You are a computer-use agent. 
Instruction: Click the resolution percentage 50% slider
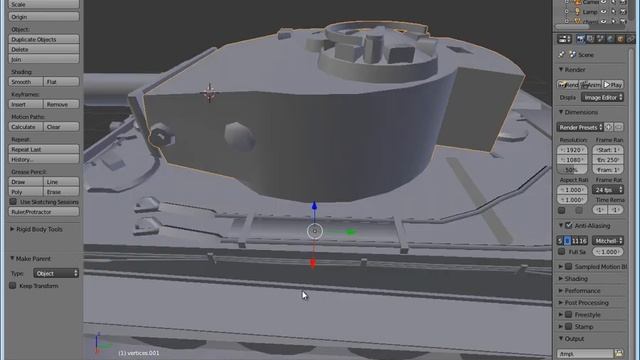point(572,170)
